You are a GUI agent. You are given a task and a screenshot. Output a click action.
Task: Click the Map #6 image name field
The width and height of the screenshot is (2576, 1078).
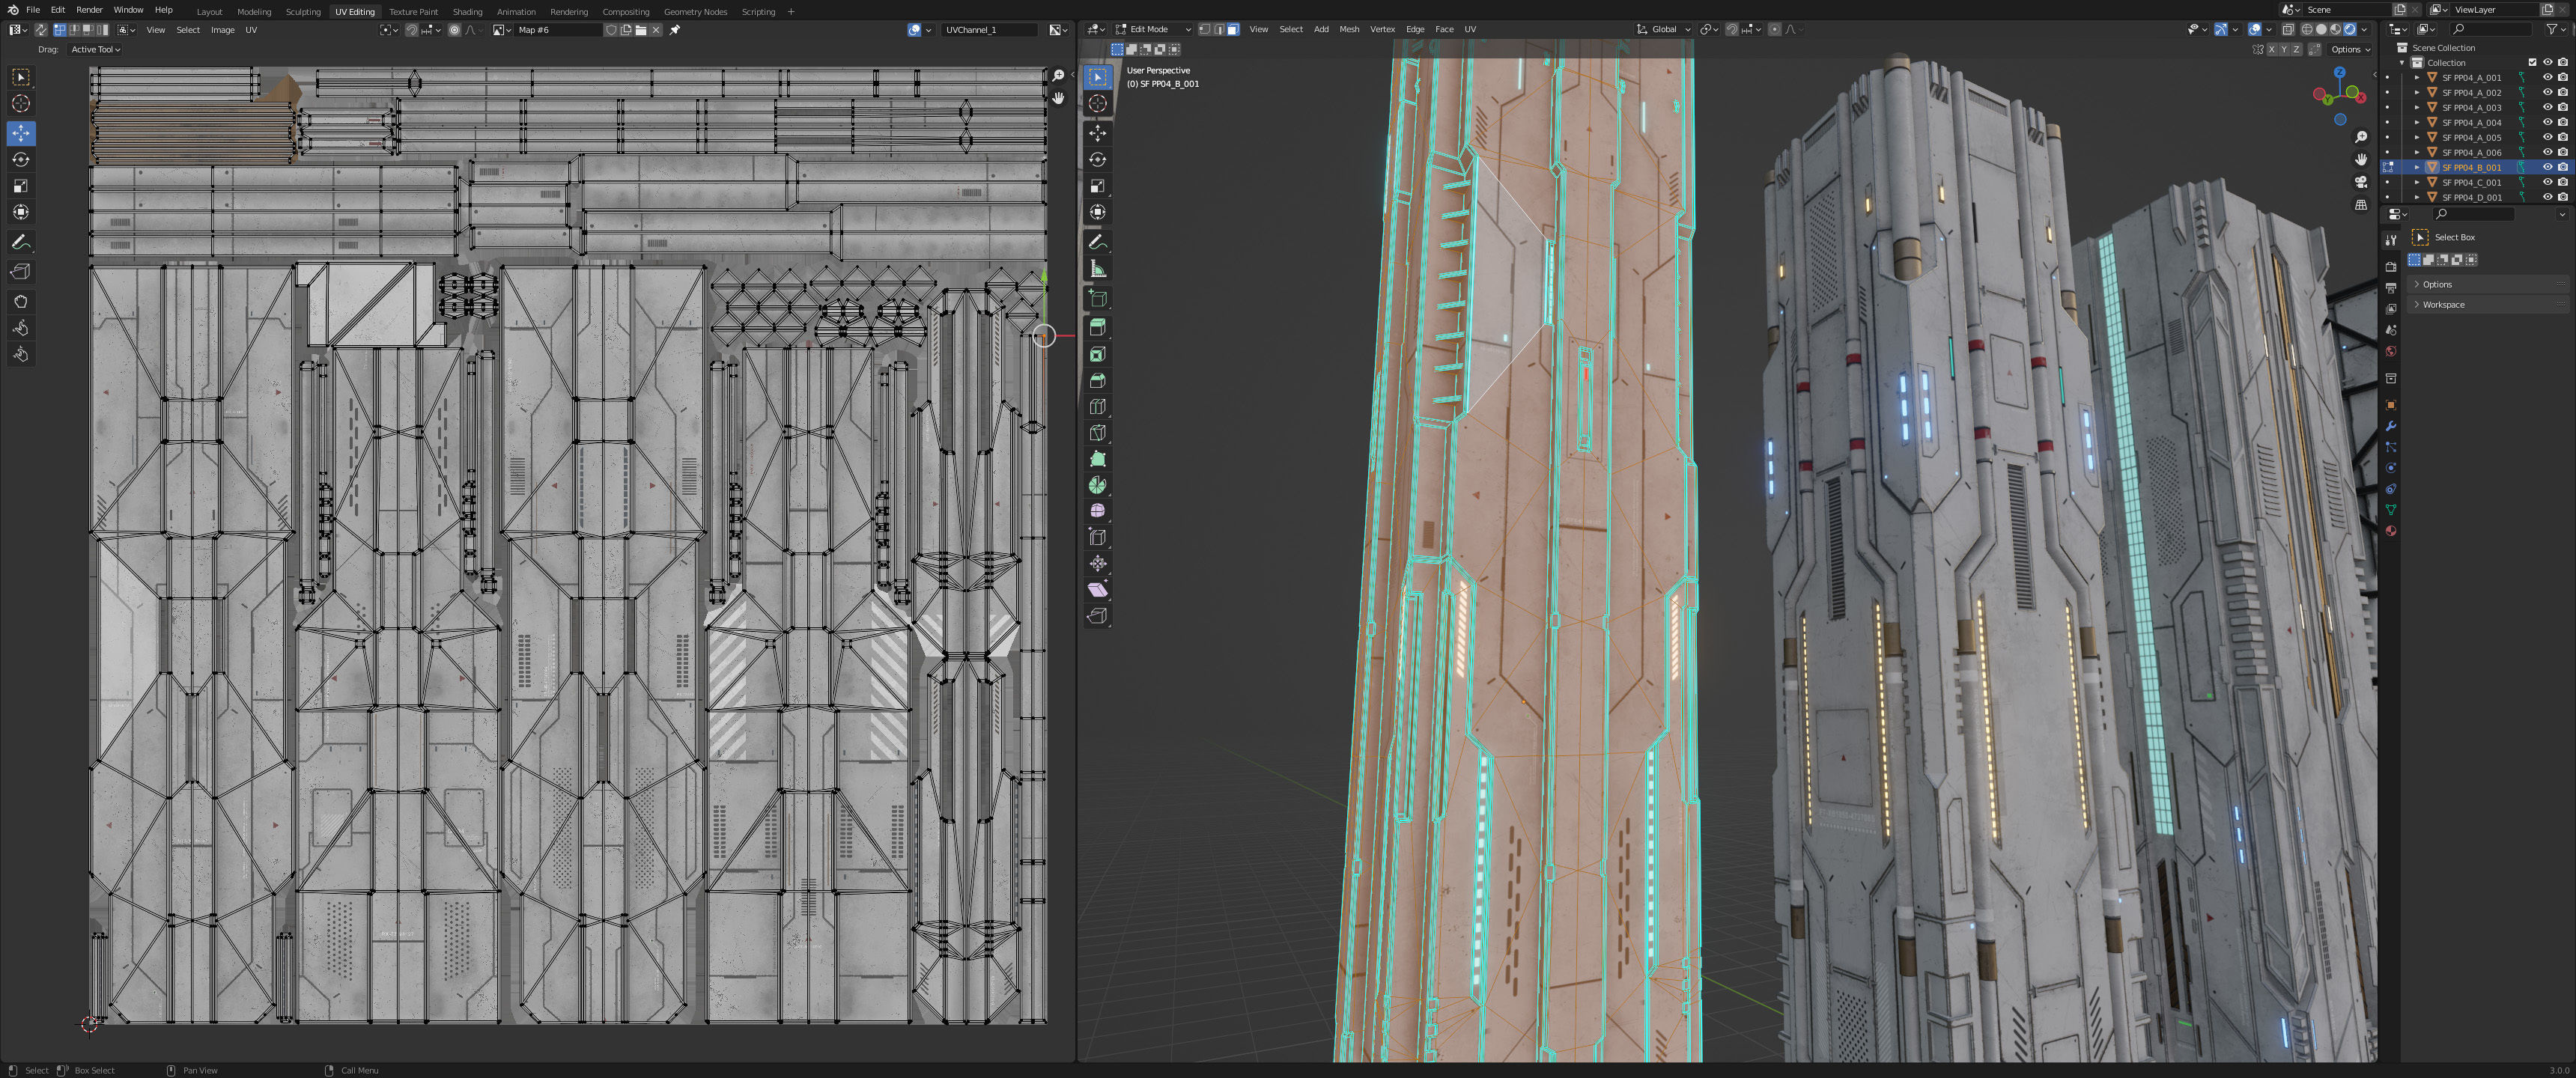[x=559, y=30]
